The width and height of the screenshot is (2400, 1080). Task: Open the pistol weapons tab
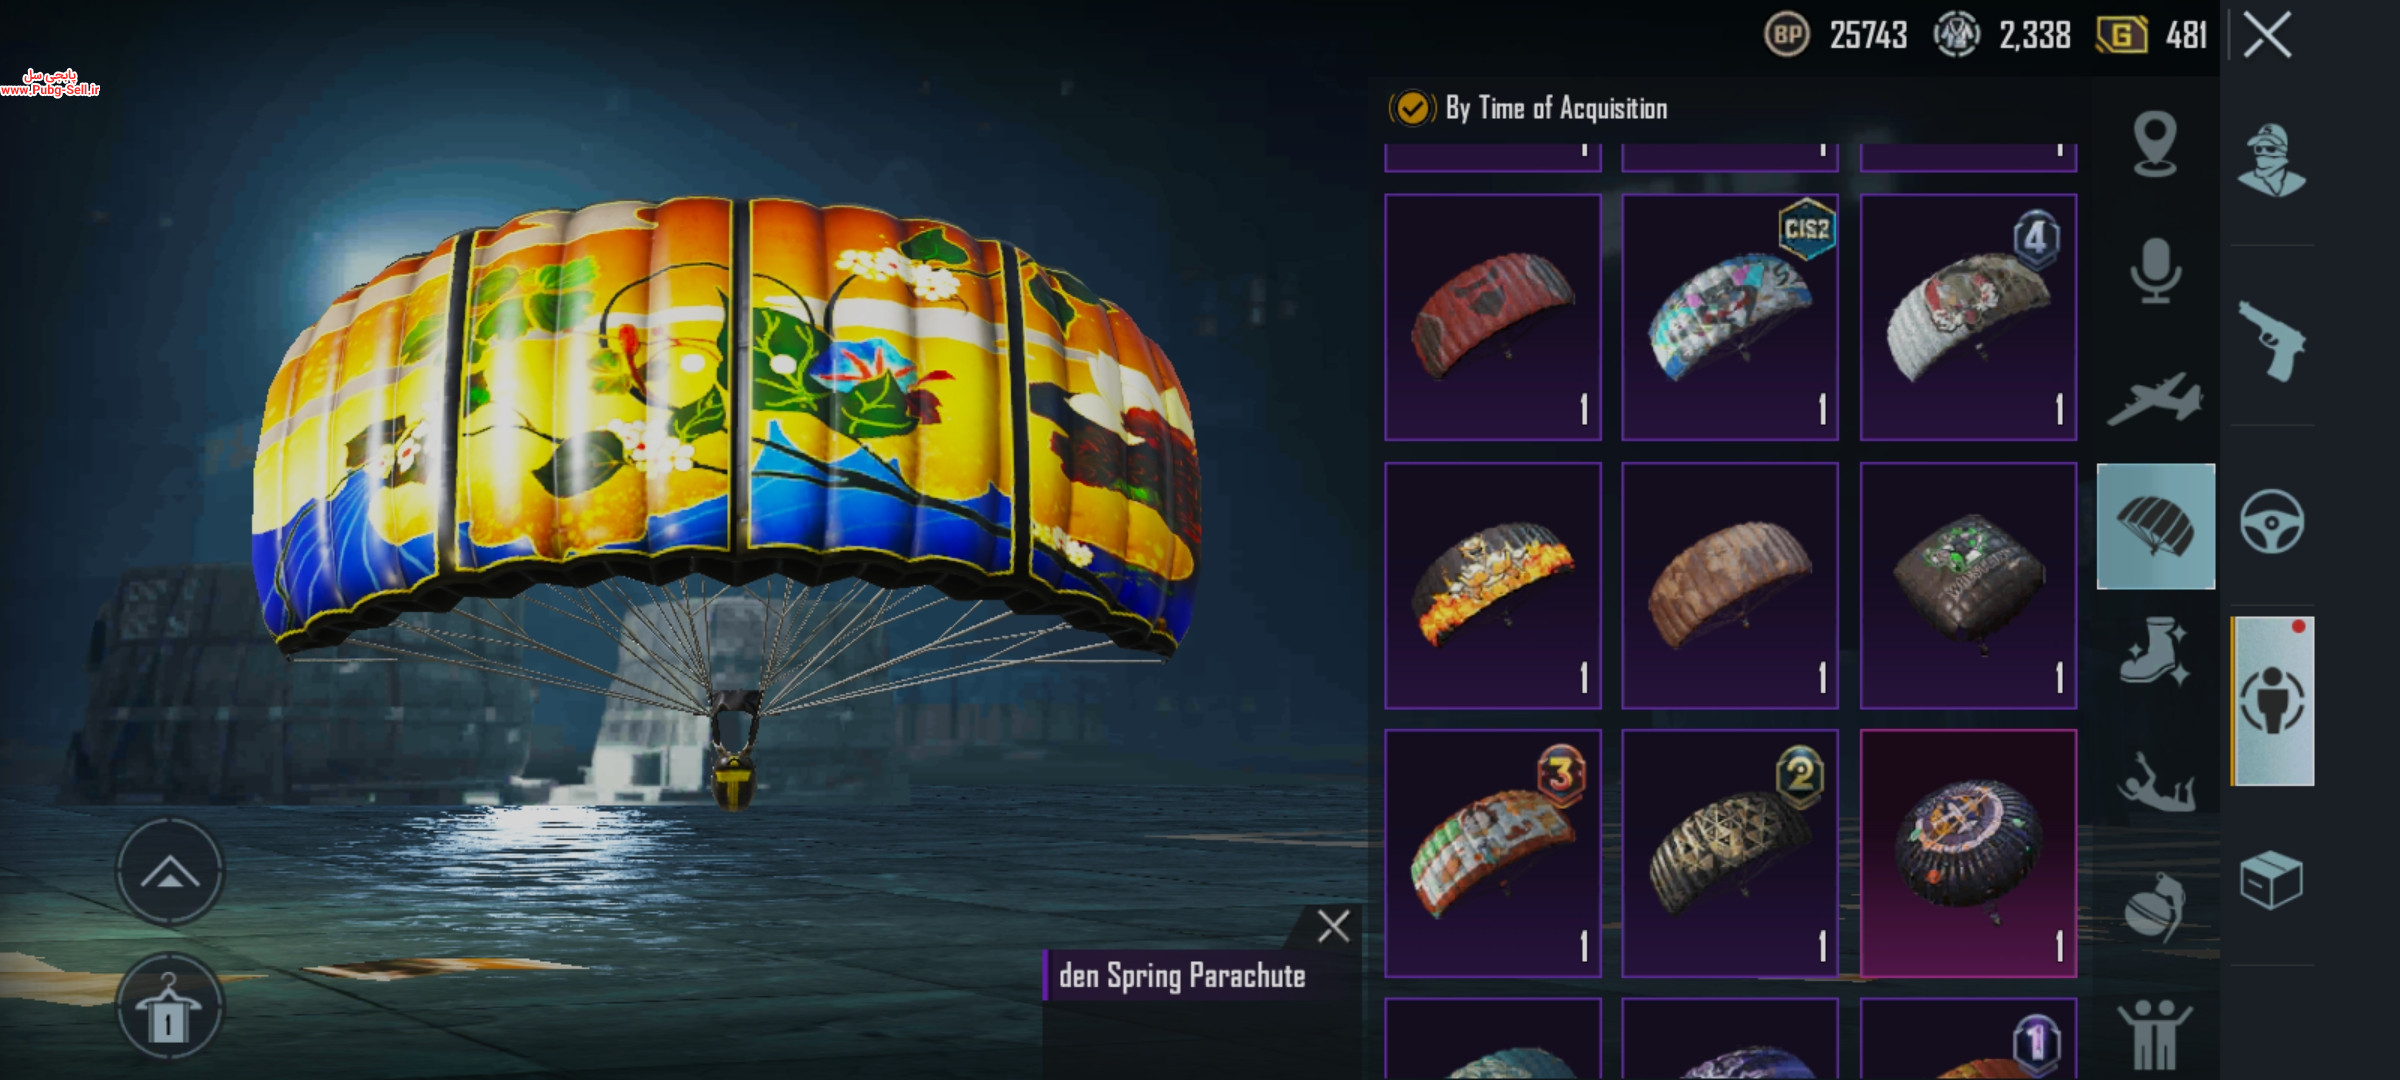(2271, 341)
